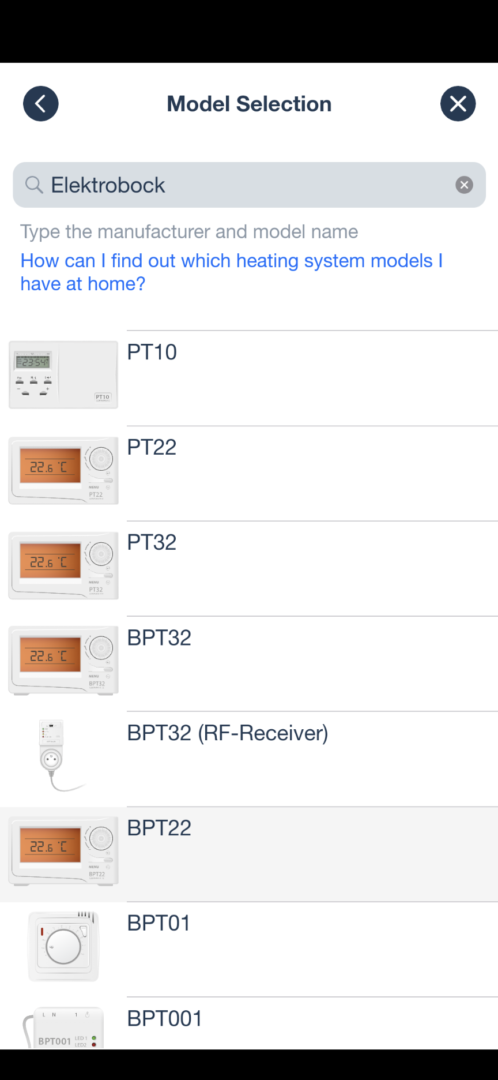Select the BPT01 dial thermostat image

[x=63, y=946]
